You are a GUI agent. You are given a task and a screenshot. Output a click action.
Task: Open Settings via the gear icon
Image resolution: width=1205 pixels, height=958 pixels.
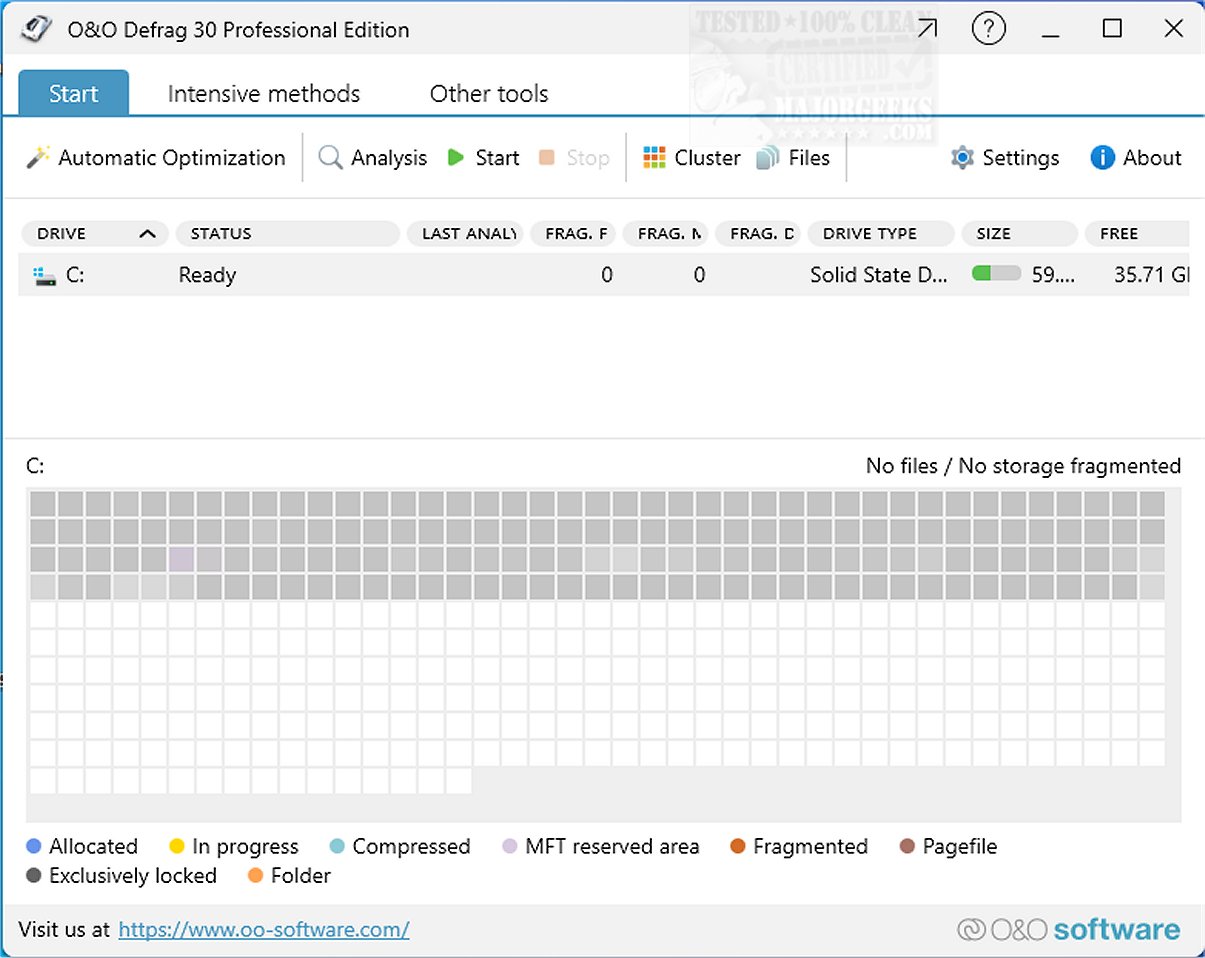[962, 158]
